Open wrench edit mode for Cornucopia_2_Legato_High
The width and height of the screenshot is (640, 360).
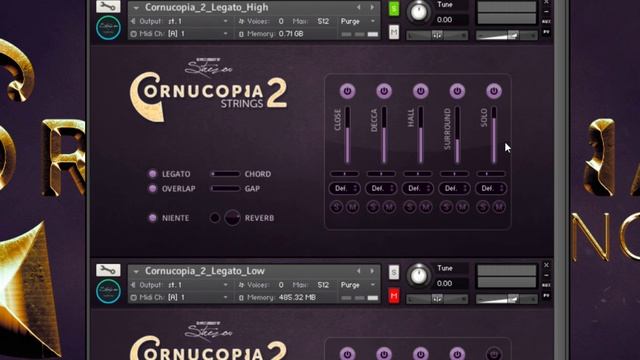(108, 6)
